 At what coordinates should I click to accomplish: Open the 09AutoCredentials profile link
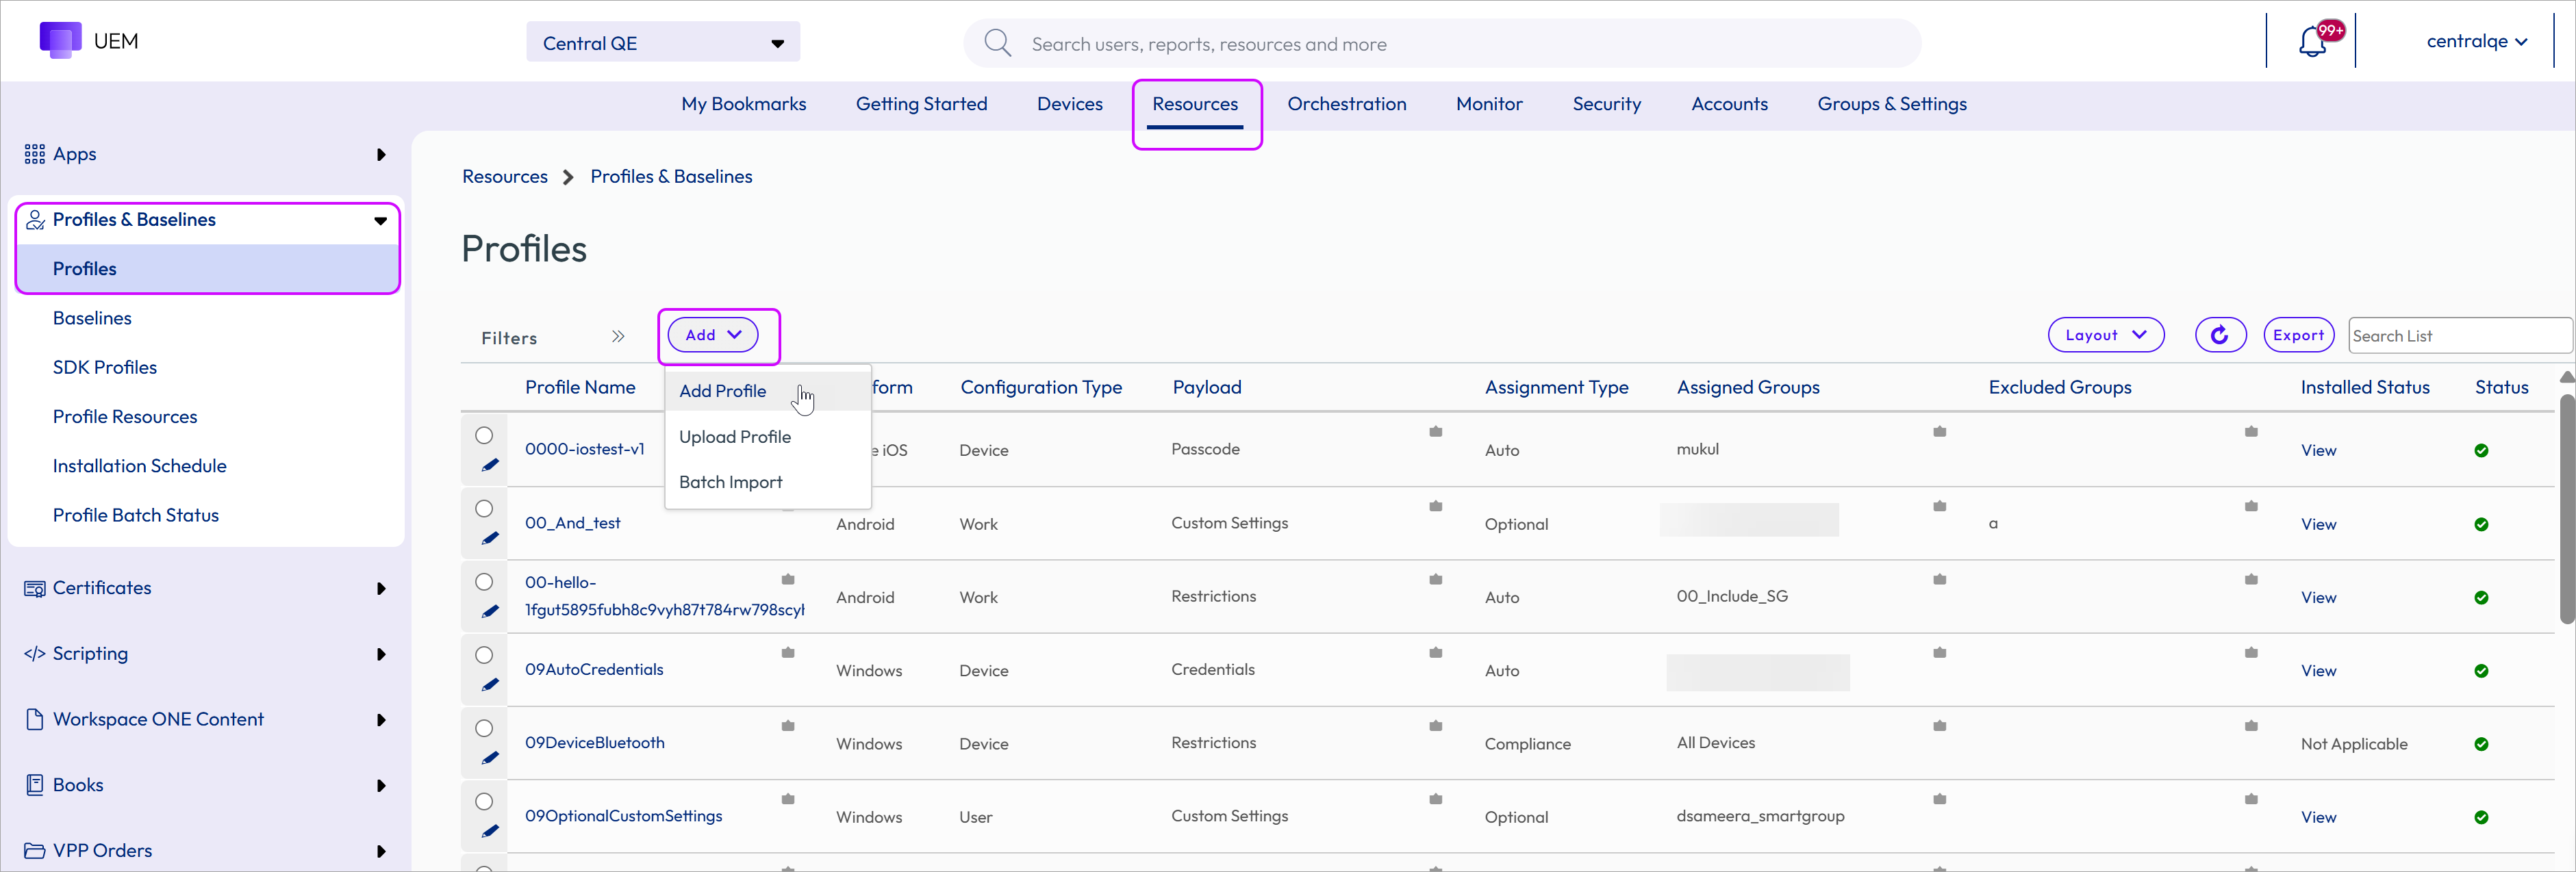click(x=594, y=669)
